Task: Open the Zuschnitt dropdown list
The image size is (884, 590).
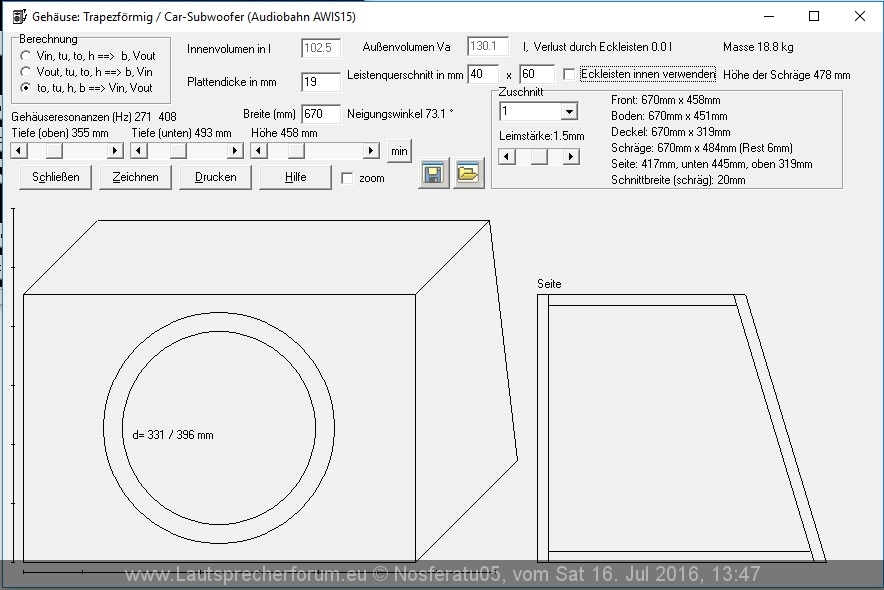Action: (x=568, y=112)
